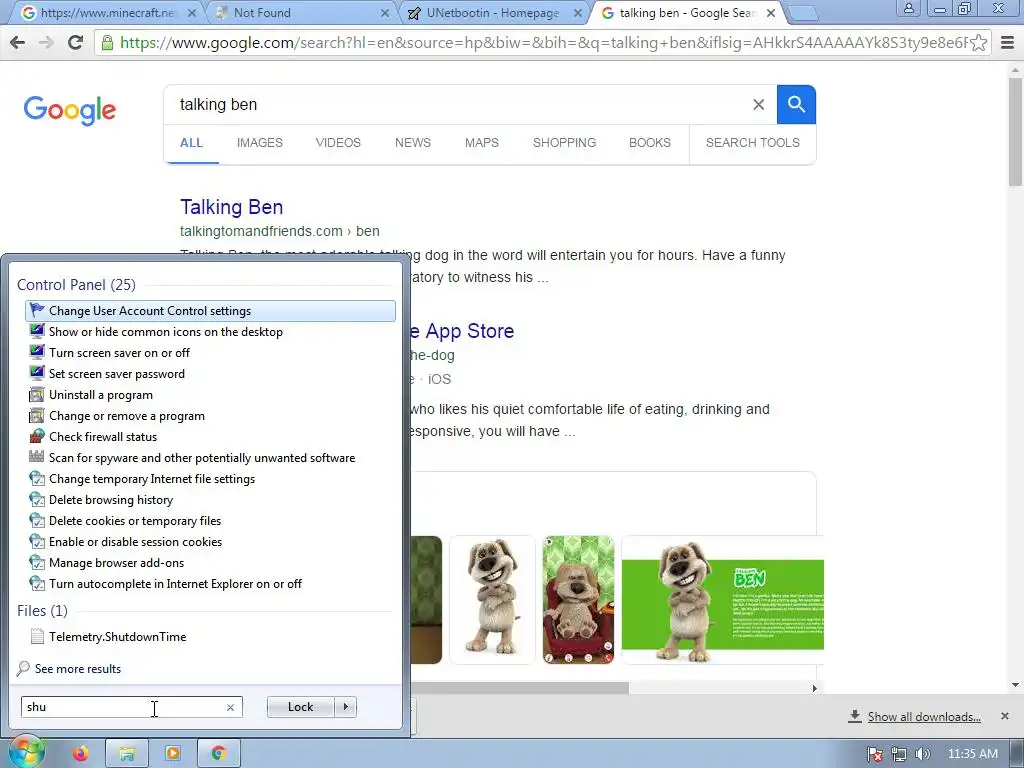Open Delete cookies or temporary files
The width and height of the screenshot is (1024, 768).
point(210,520)
